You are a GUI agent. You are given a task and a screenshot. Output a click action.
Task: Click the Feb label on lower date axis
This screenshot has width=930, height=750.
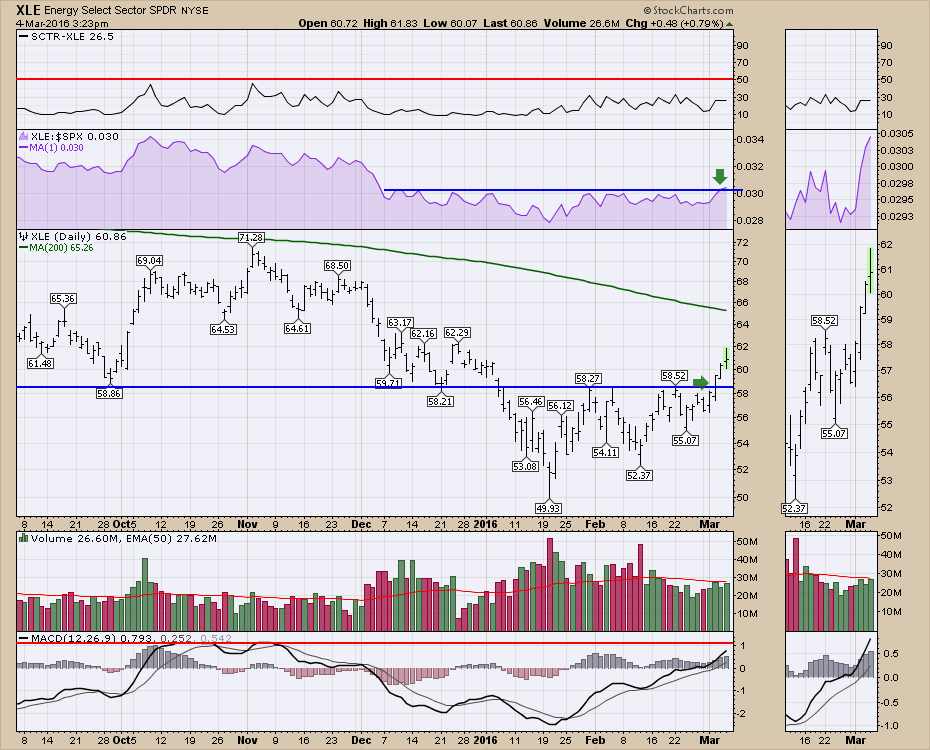coord(595,740)
